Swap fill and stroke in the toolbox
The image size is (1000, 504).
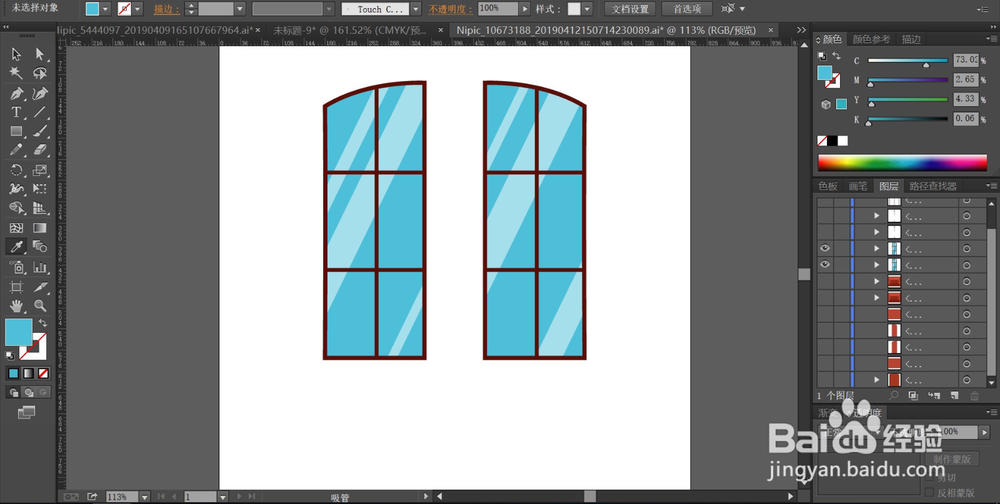(43, 323)
